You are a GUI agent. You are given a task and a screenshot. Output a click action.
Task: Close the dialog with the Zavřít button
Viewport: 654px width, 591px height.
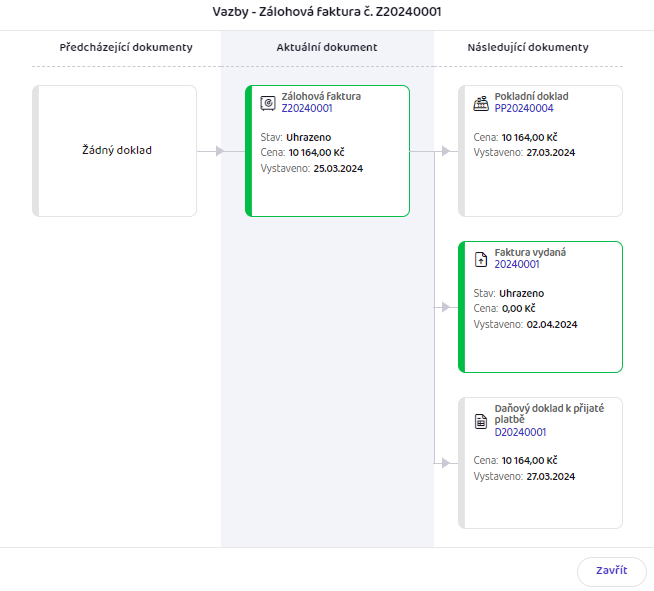tap(611, 571)
